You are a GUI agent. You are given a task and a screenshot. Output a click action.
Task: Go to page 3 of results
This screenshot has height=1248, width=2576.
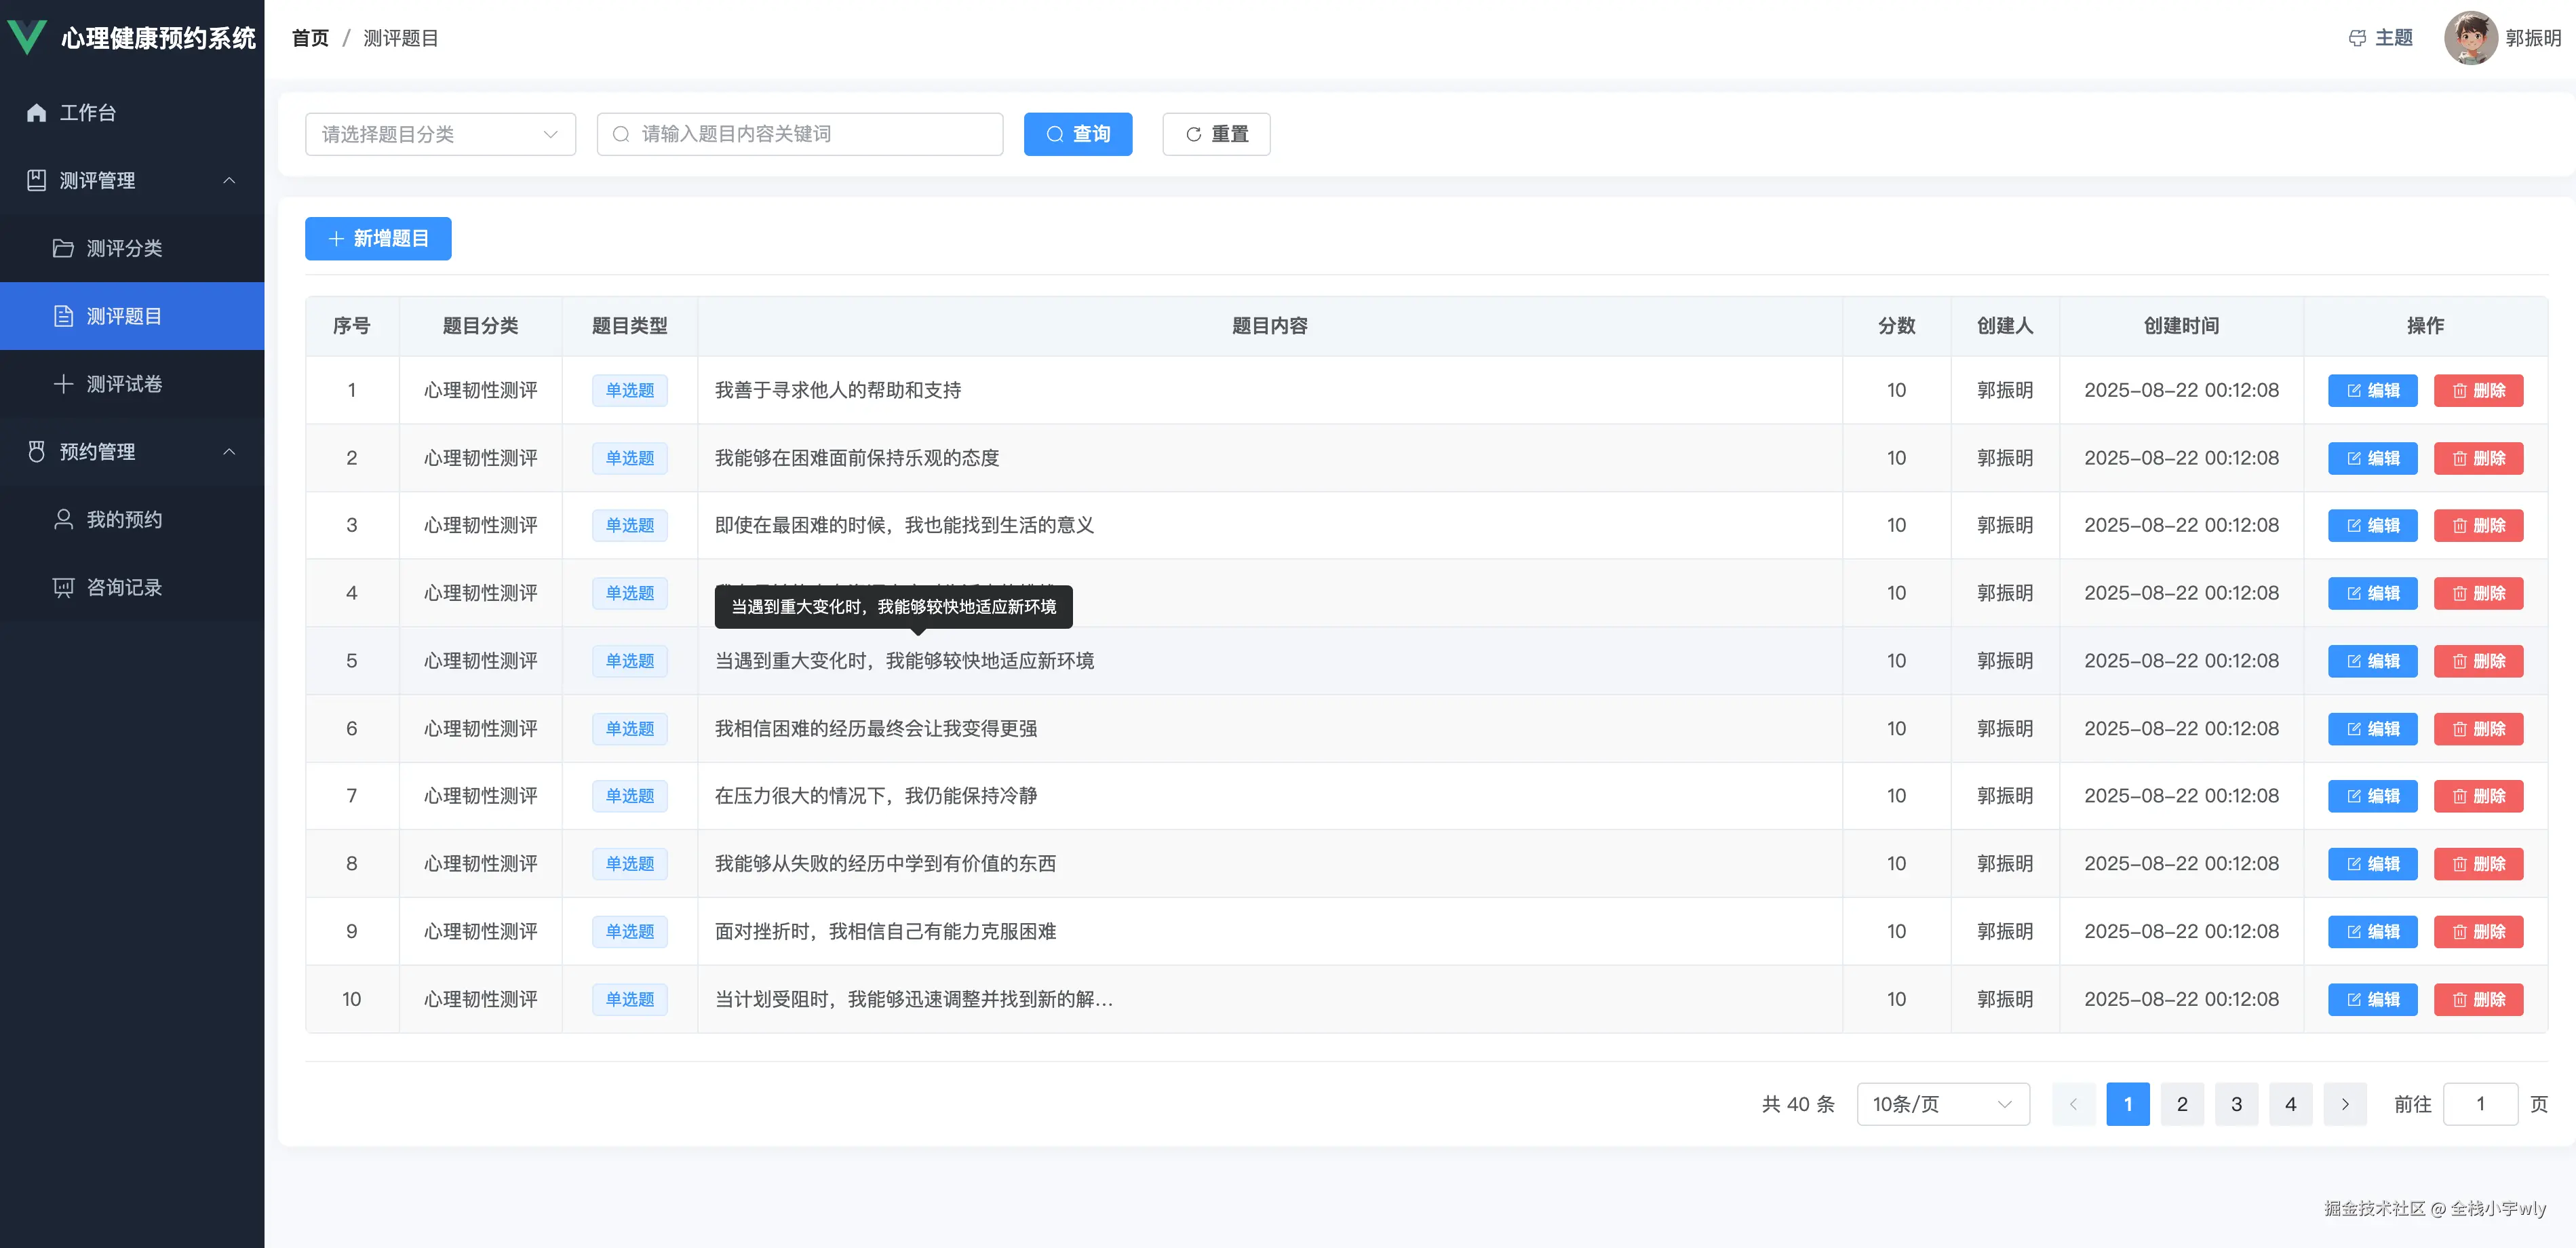2236,1104
